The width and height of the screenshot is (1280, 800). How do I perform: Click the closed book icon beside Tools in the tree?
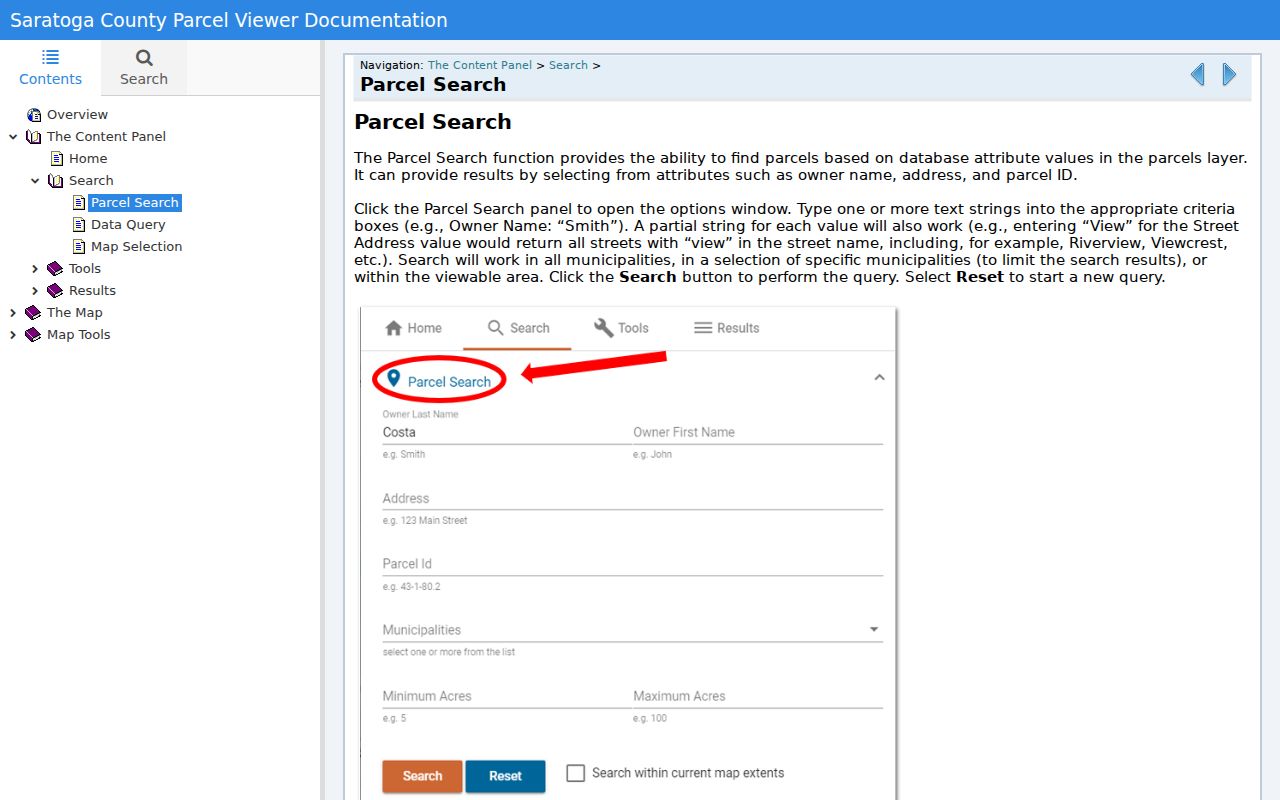(x=56, y=269)
